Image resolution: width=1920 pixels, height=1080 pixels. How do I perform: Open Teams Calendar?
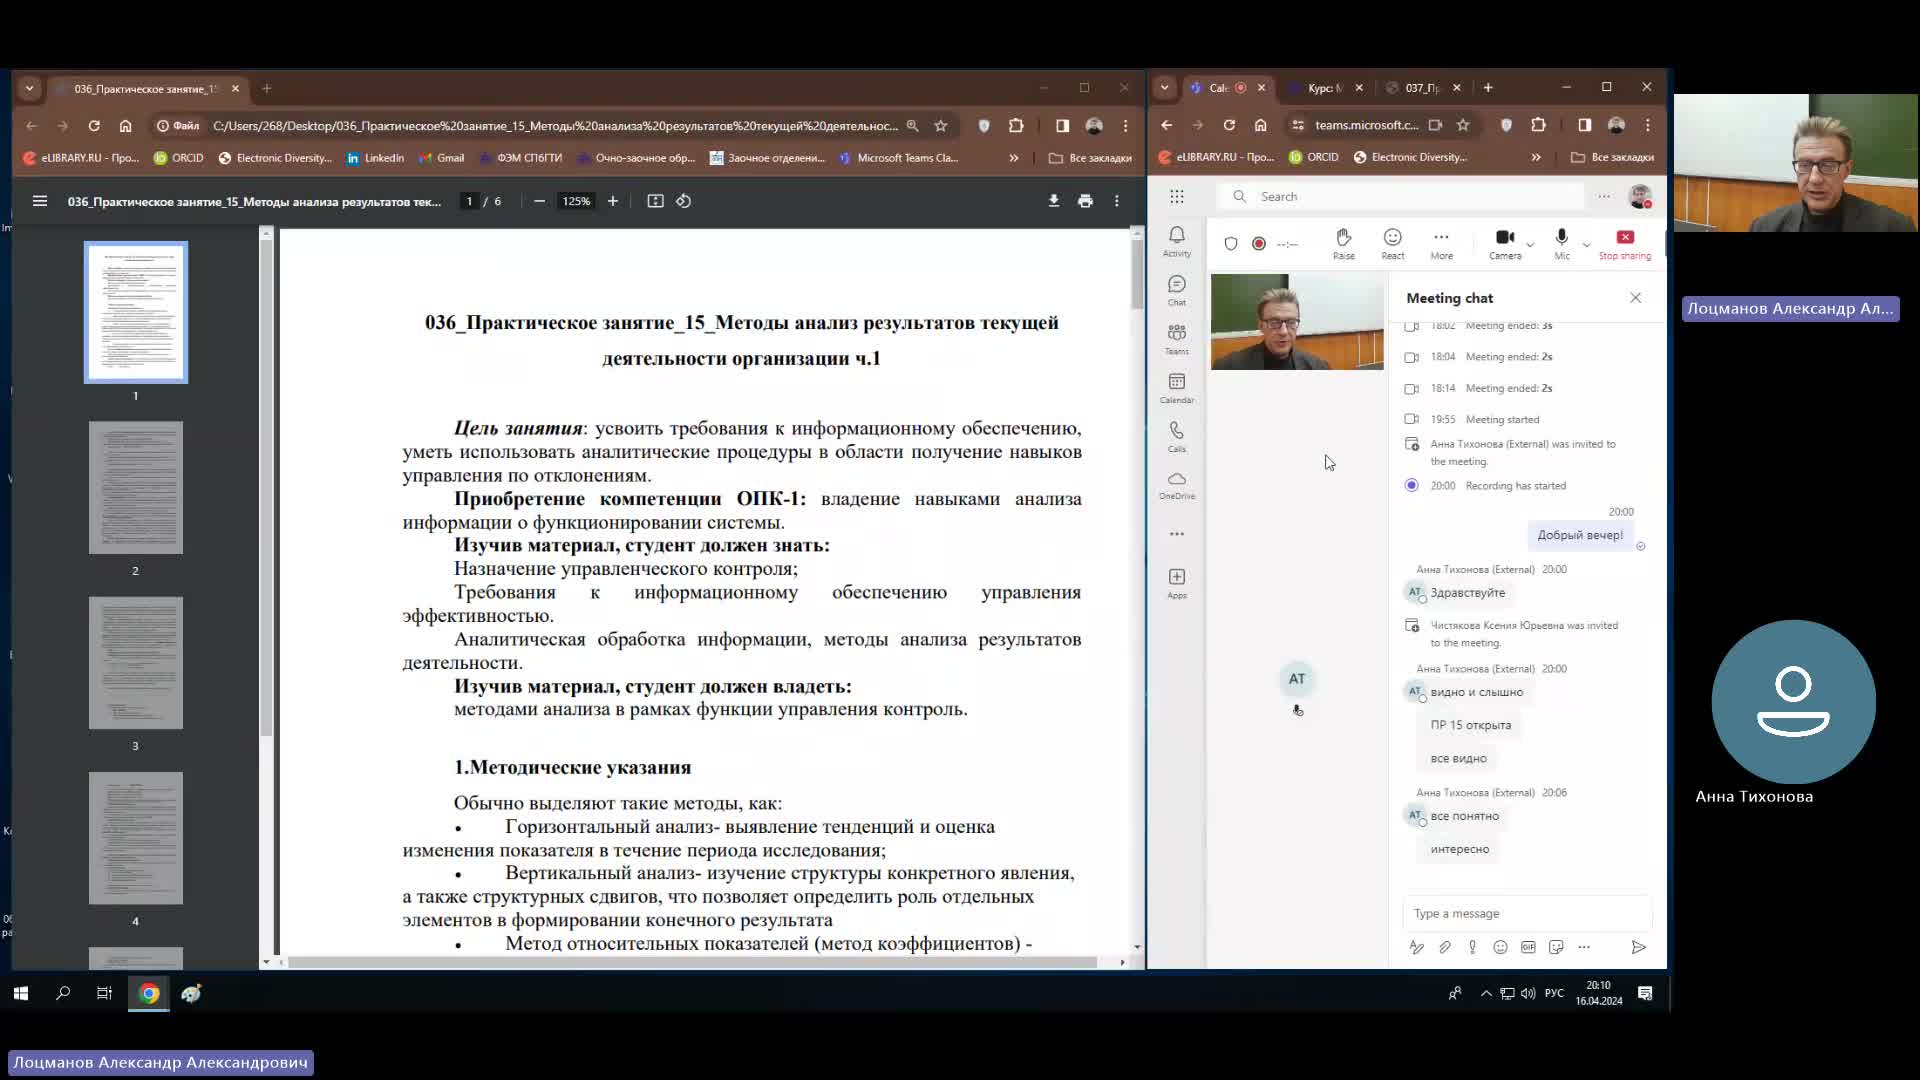click(1177, 388)
